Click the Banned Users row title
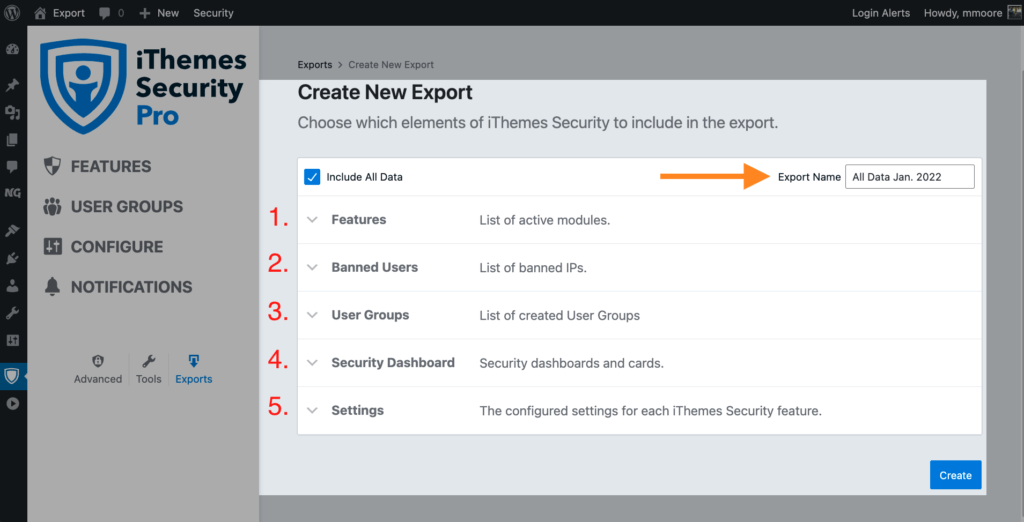The width and height of the screenshot is (1024, 522). pyautogui.click(x=374, y=267)
